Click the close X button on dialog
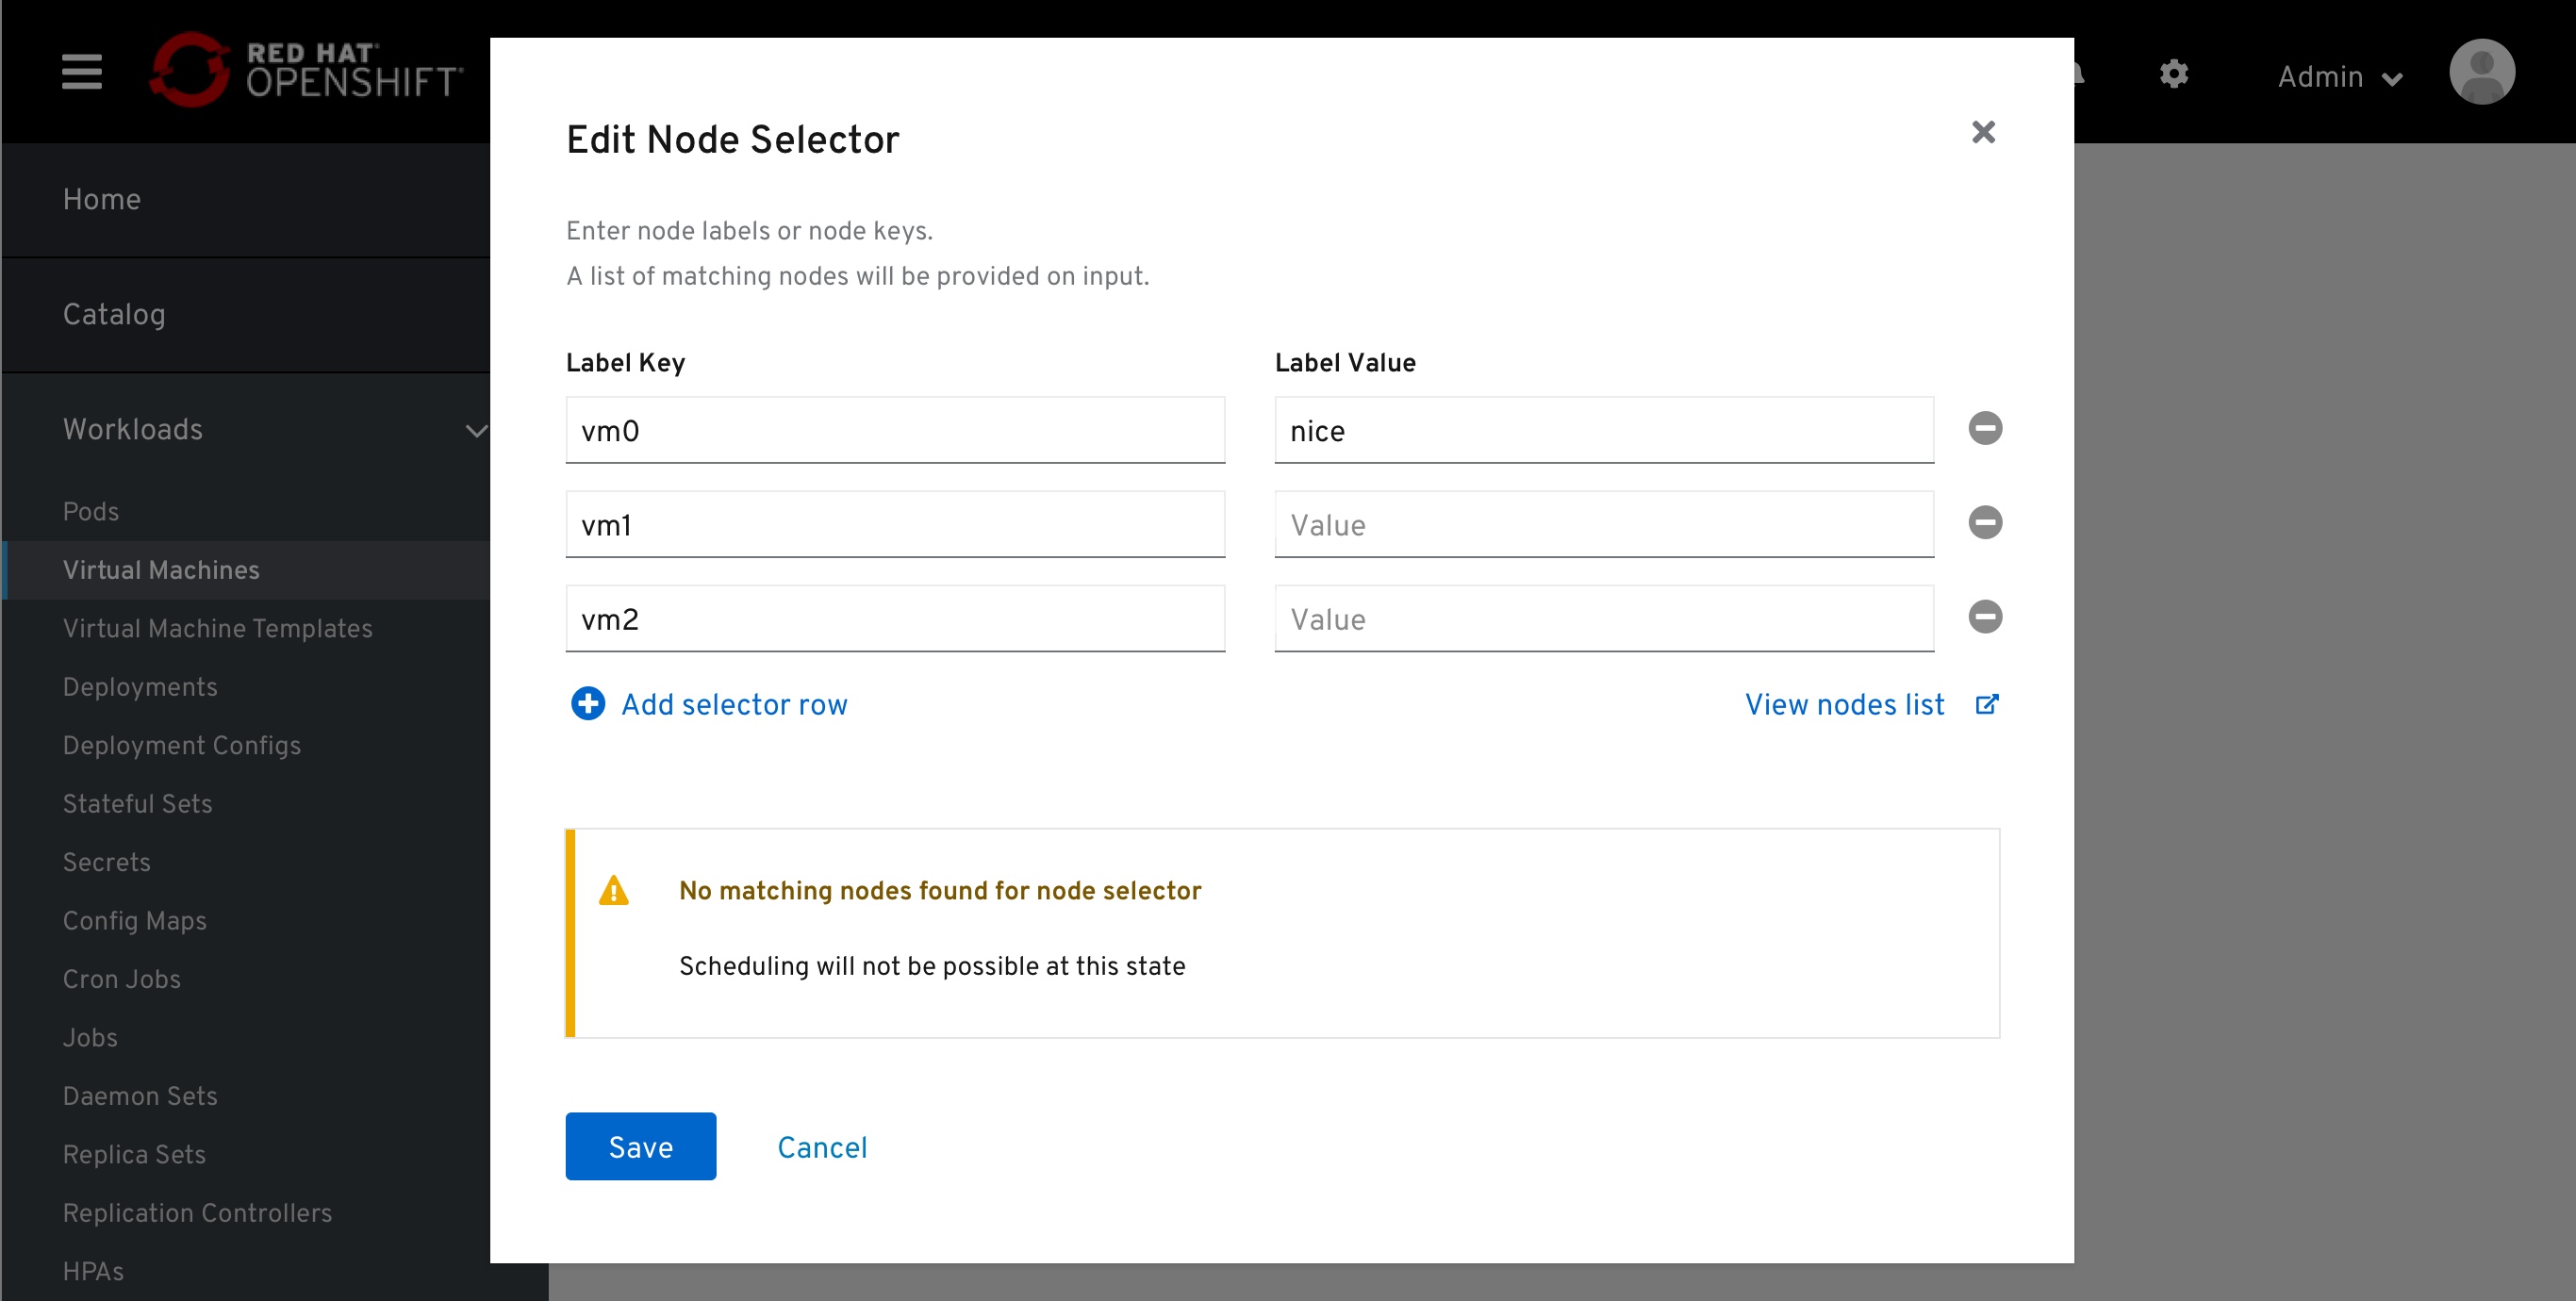This screenshot has height=1301, width=2576. [1986, 133]
